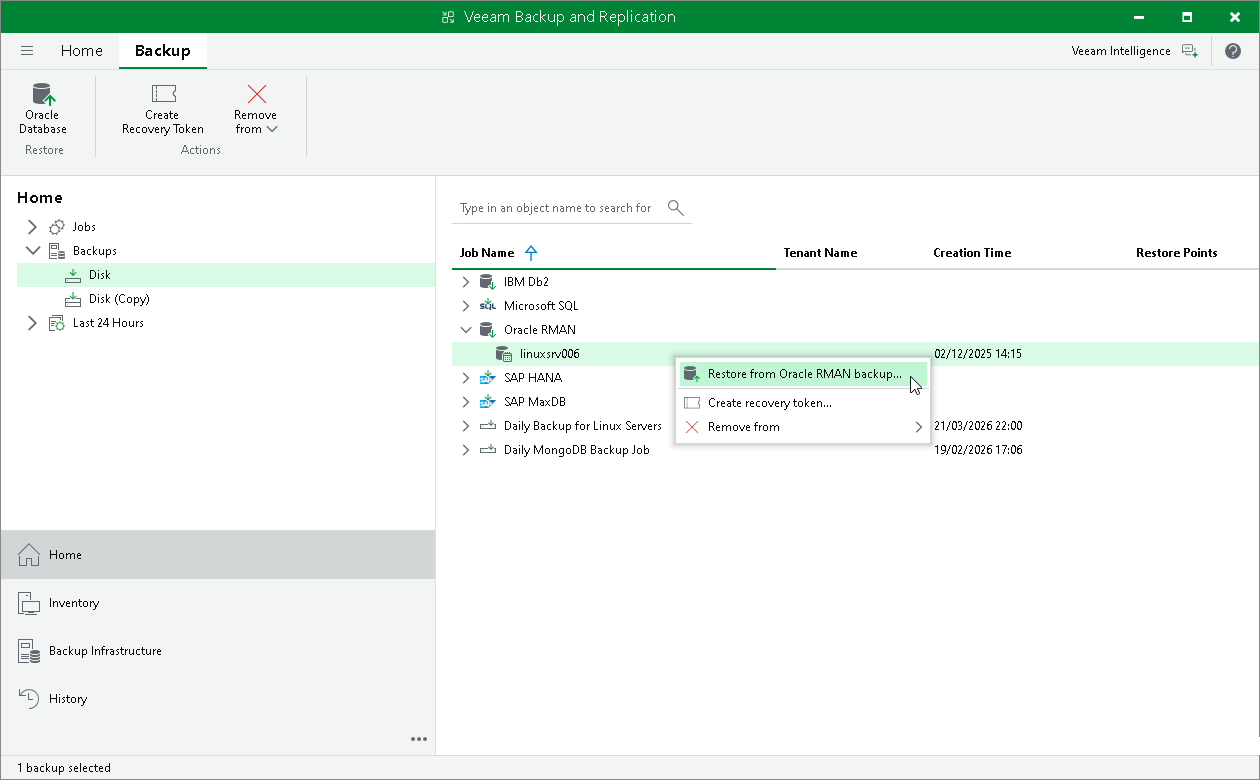The height and width of the screenshot is (780, 1260).
Task: Expand the Last 24 Hours node
Action: click(x=32, y=323)
